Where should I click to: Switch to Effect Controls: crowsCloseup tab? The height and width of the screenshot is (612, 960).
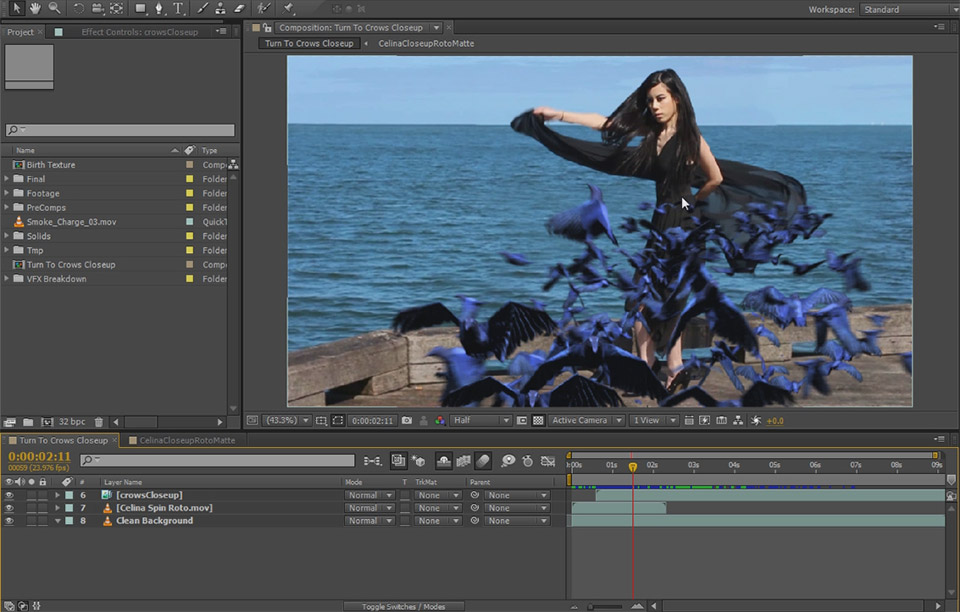tap(140, 32)
